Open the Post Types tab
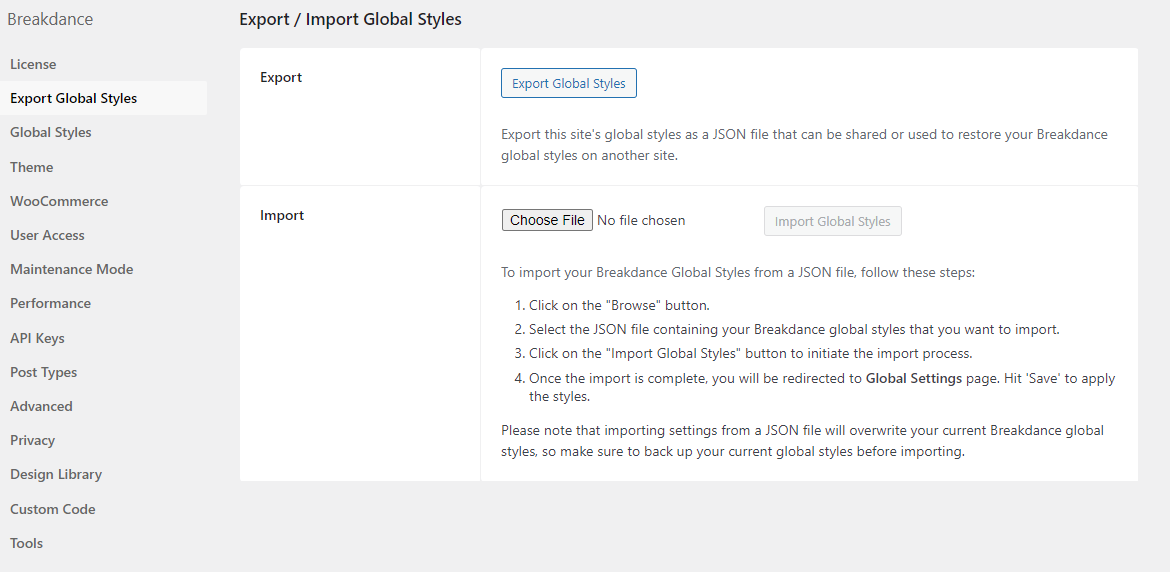 coord(43,372)
